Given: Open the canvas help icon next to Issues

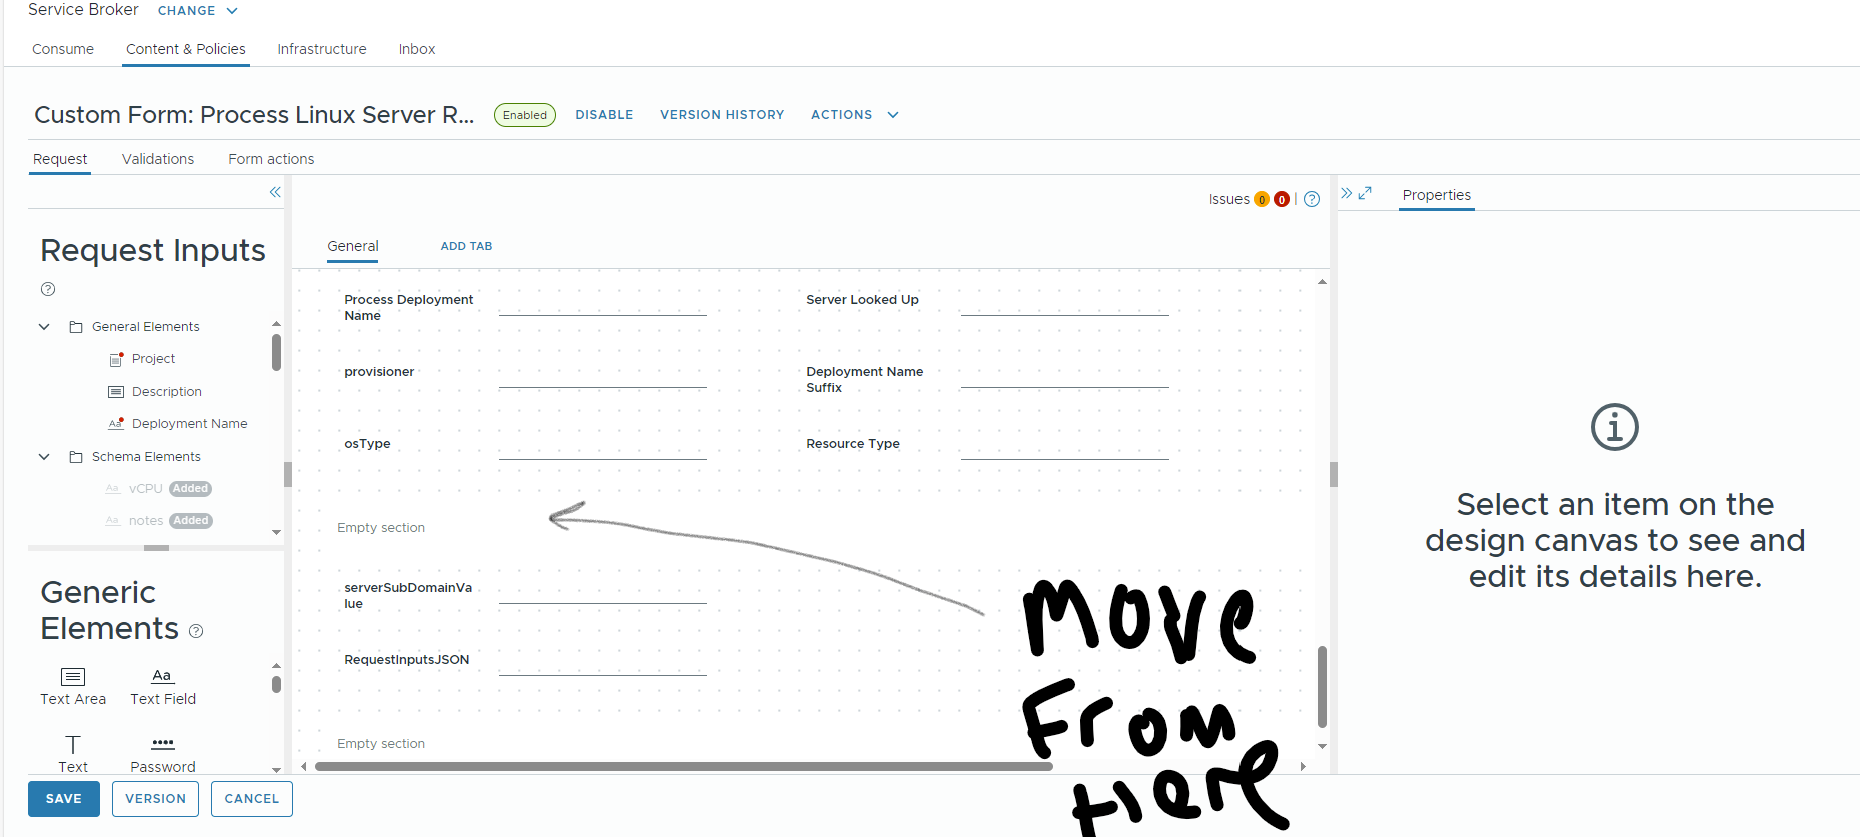Looking at the screenshot, I should 1312,199.
